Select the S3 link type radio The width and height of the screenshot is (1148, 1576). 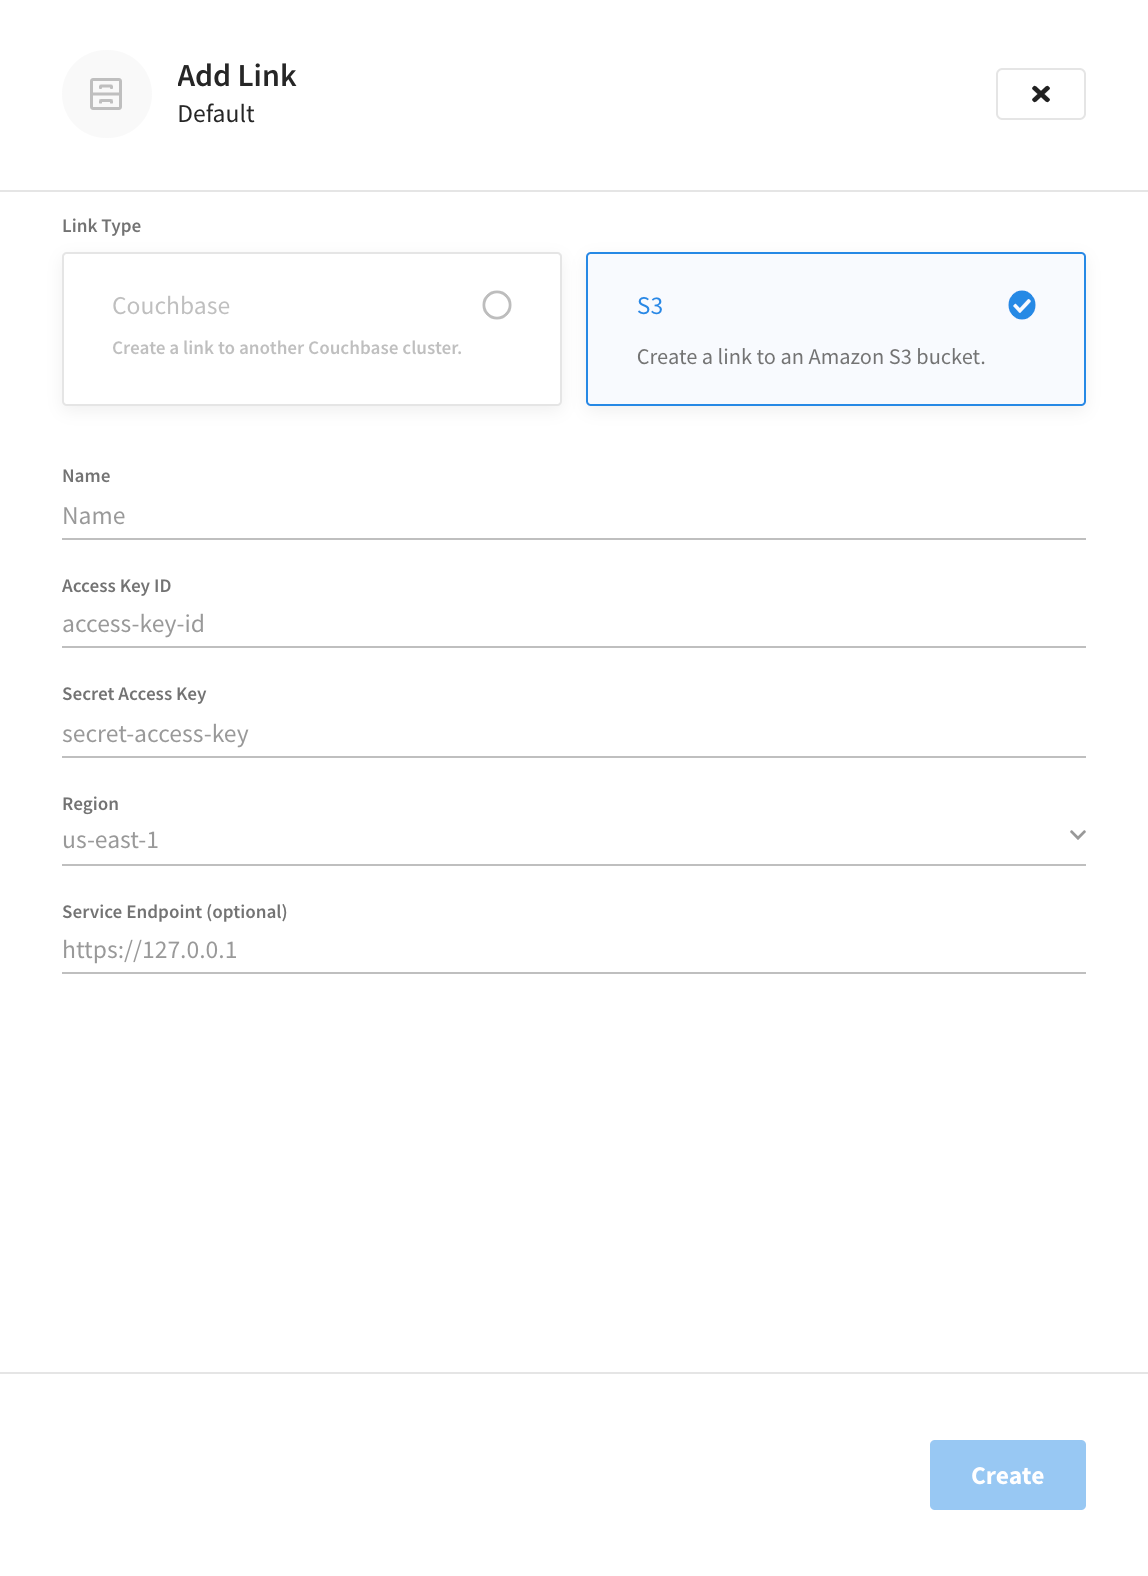(x=1022, y=305)
